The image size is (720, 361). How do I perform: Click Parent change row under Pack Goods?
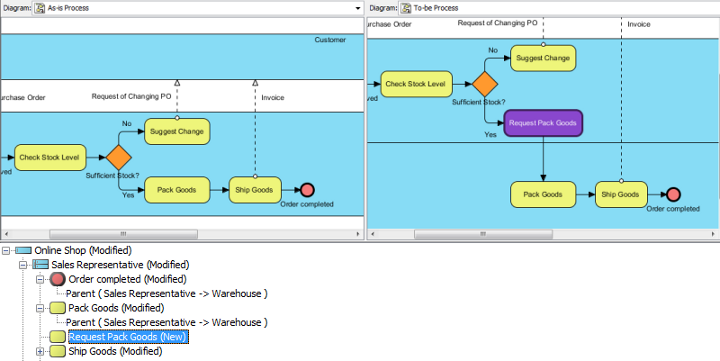point(167,322)
